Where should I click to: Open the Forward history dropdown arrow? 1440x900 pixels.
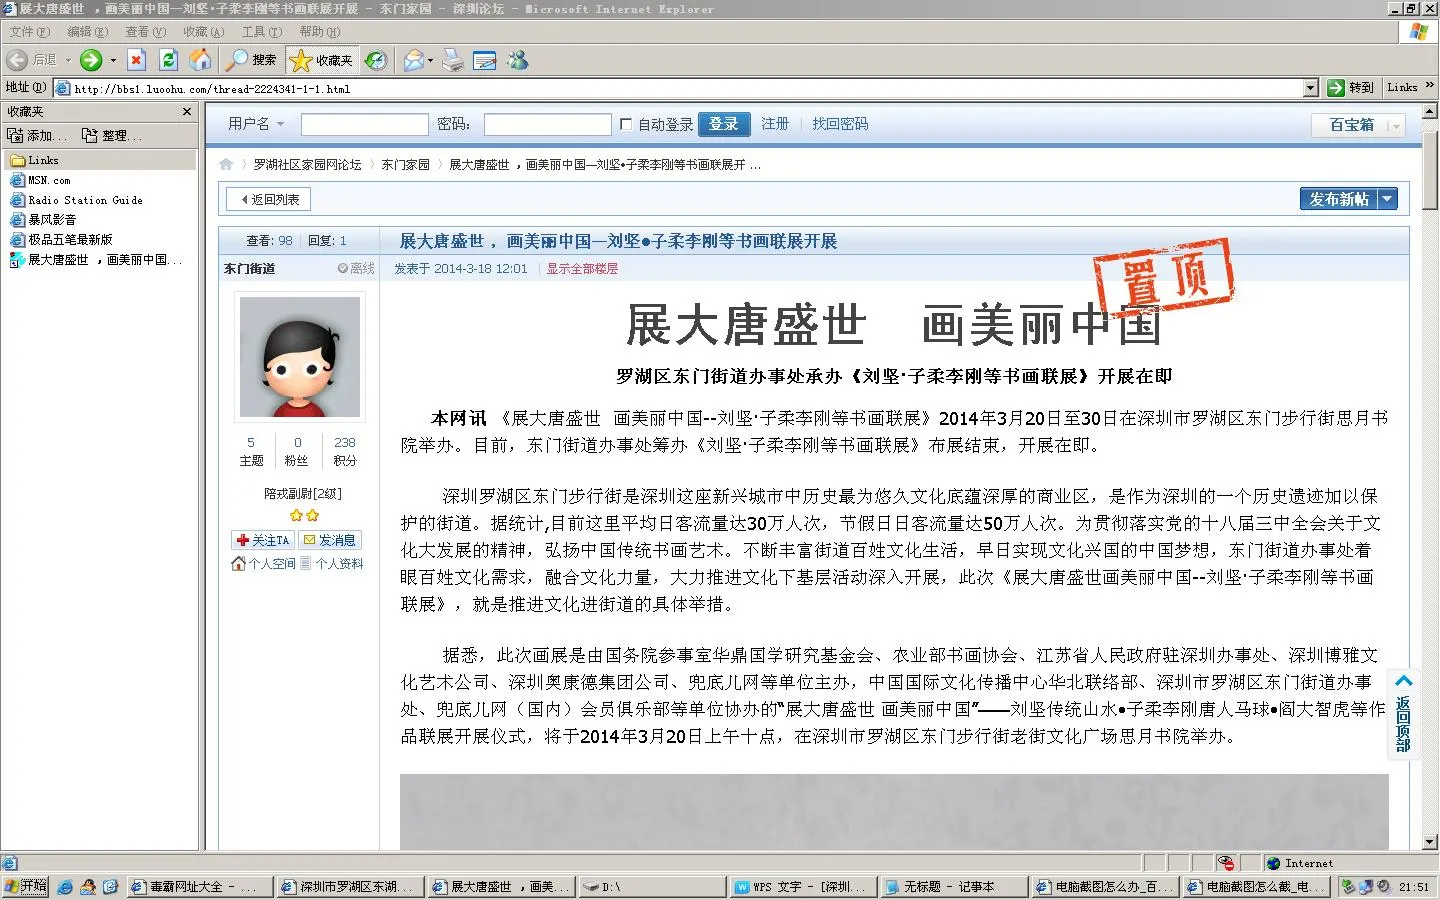click(113, 60)
